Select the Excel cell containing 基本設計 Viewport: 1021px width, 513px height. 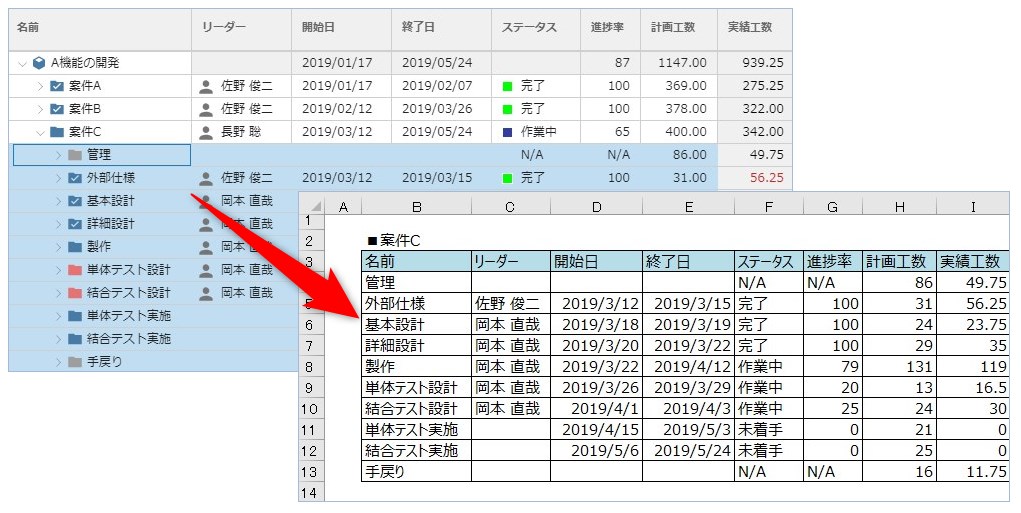(x=415, y=324)
